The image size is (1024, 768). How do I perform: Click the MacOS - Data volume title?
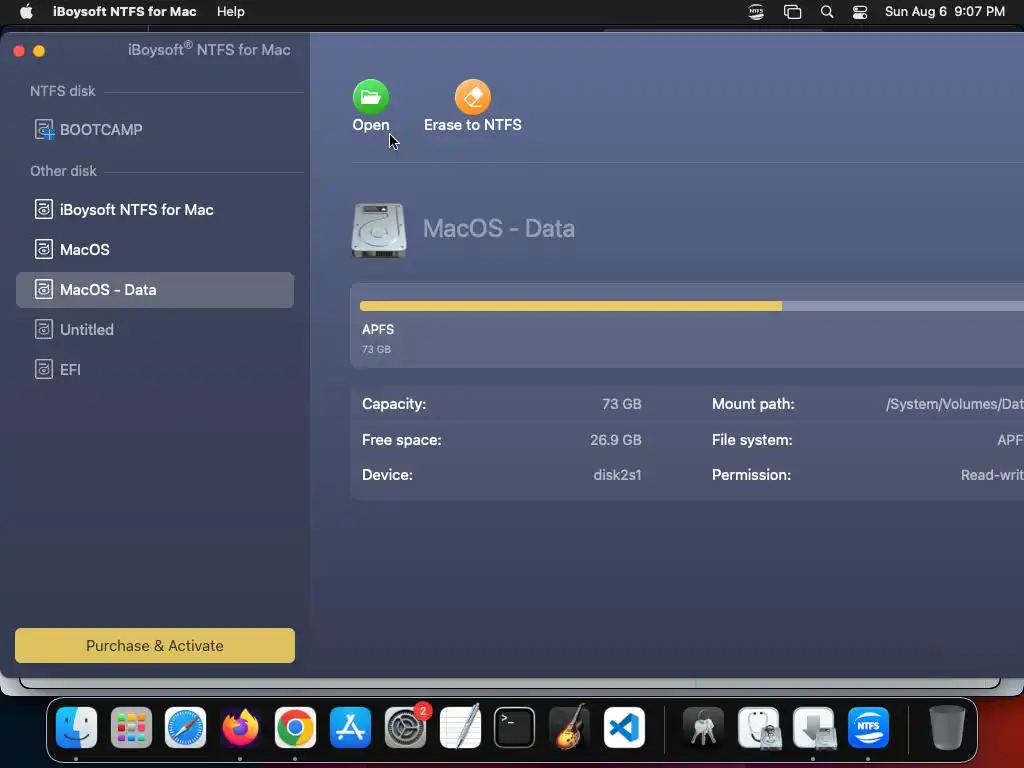(x=499, y=229)
